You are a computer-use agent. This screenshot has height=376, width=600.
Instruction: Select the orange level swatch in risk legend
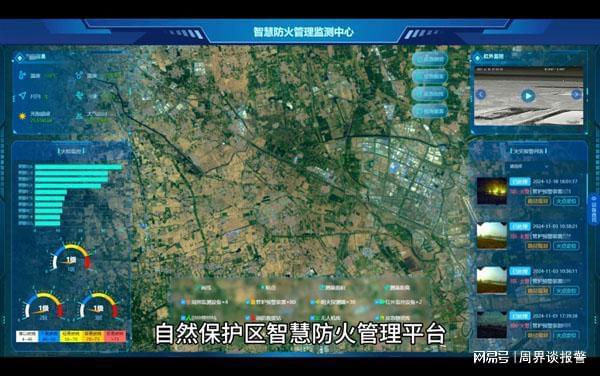point(93,336)
